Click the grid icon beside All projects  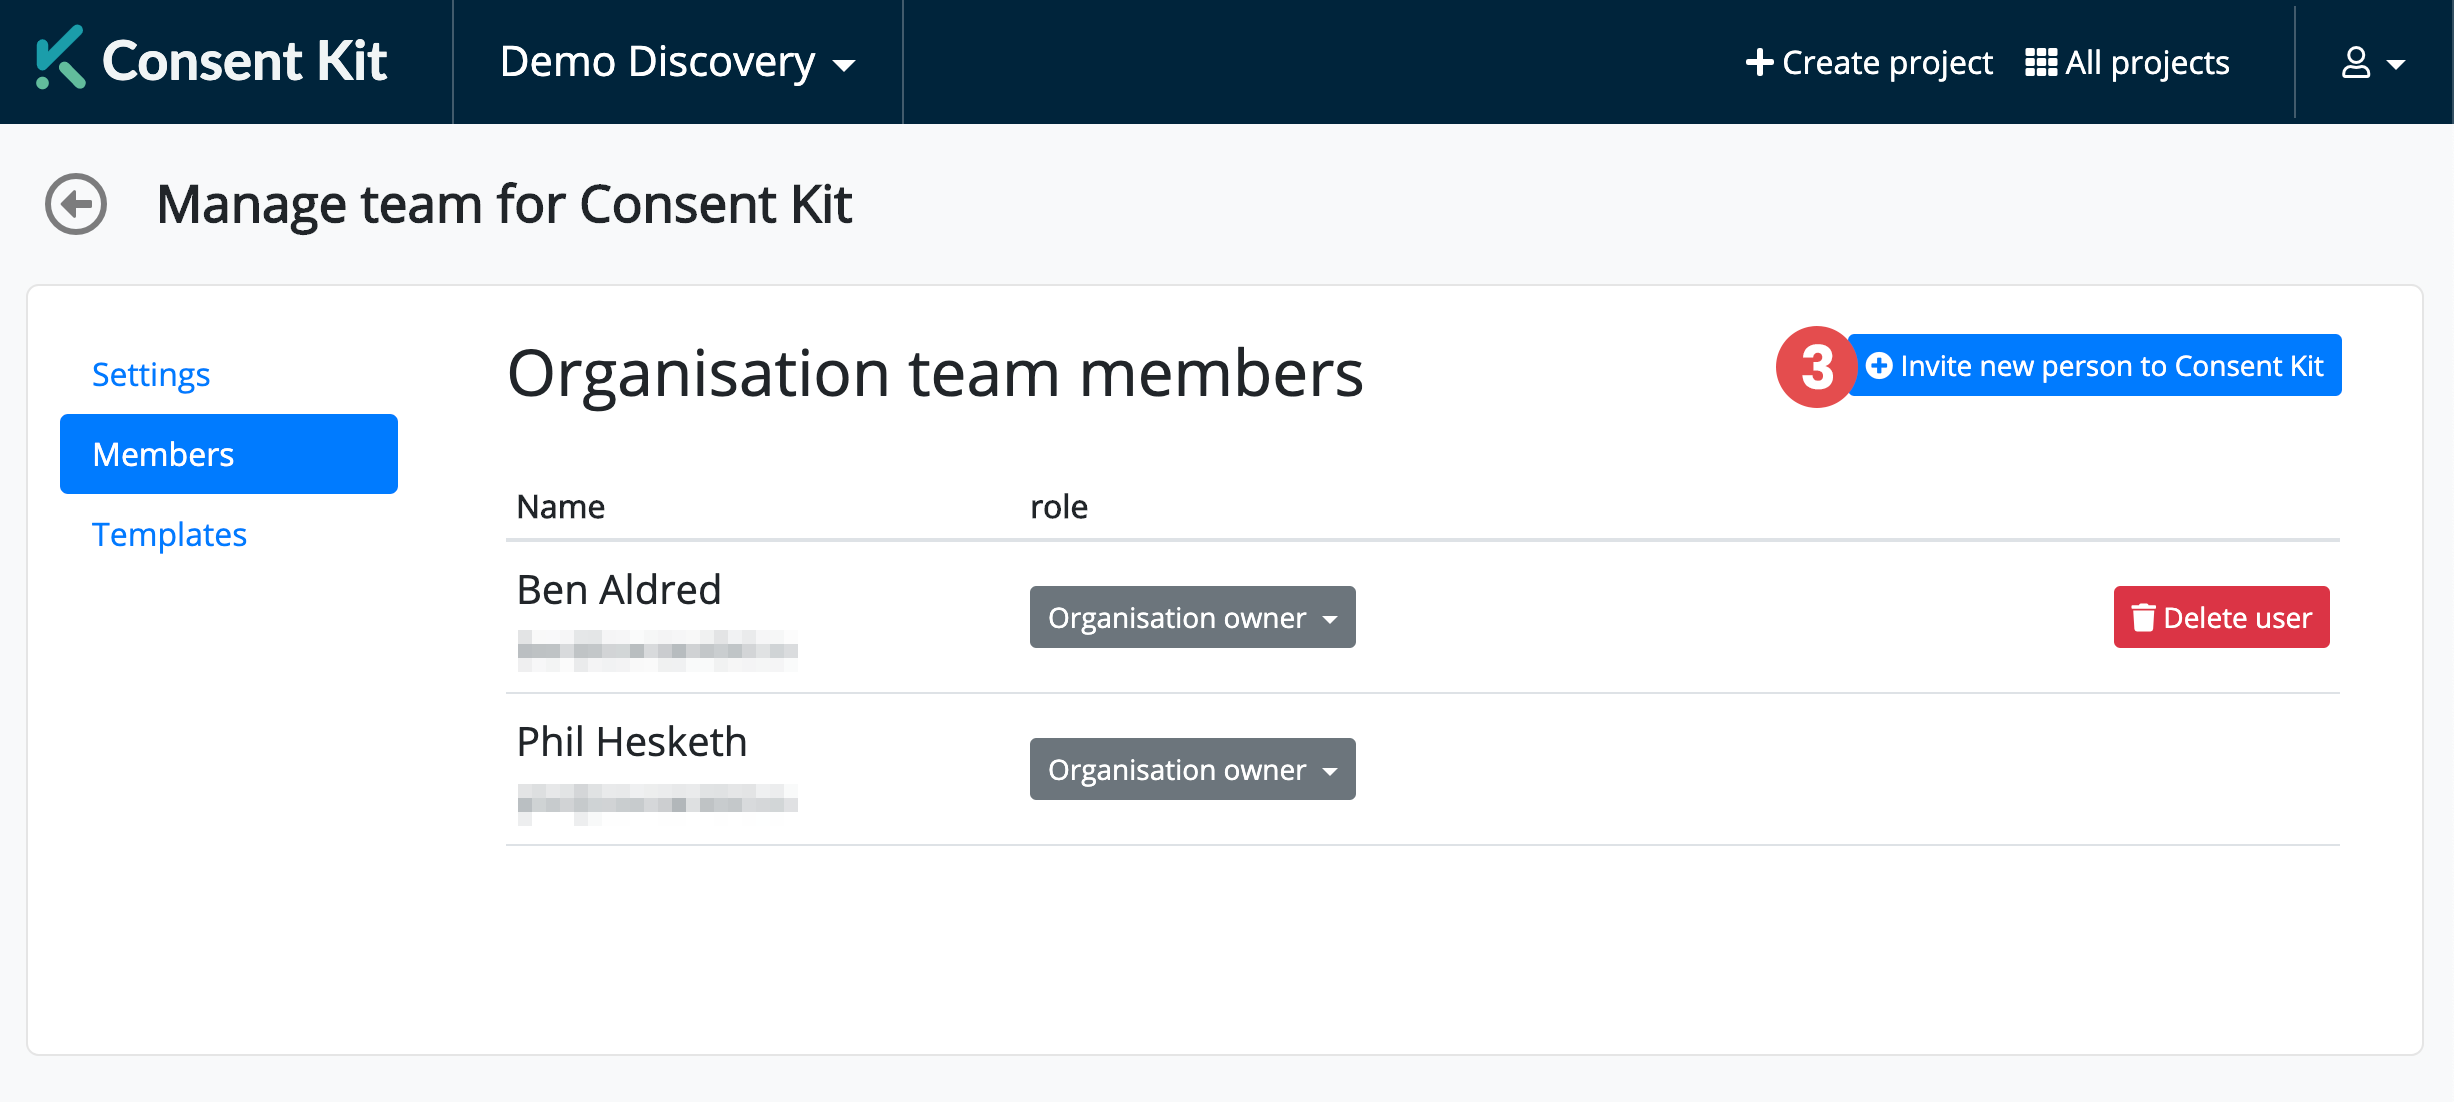pos(2040,63)
